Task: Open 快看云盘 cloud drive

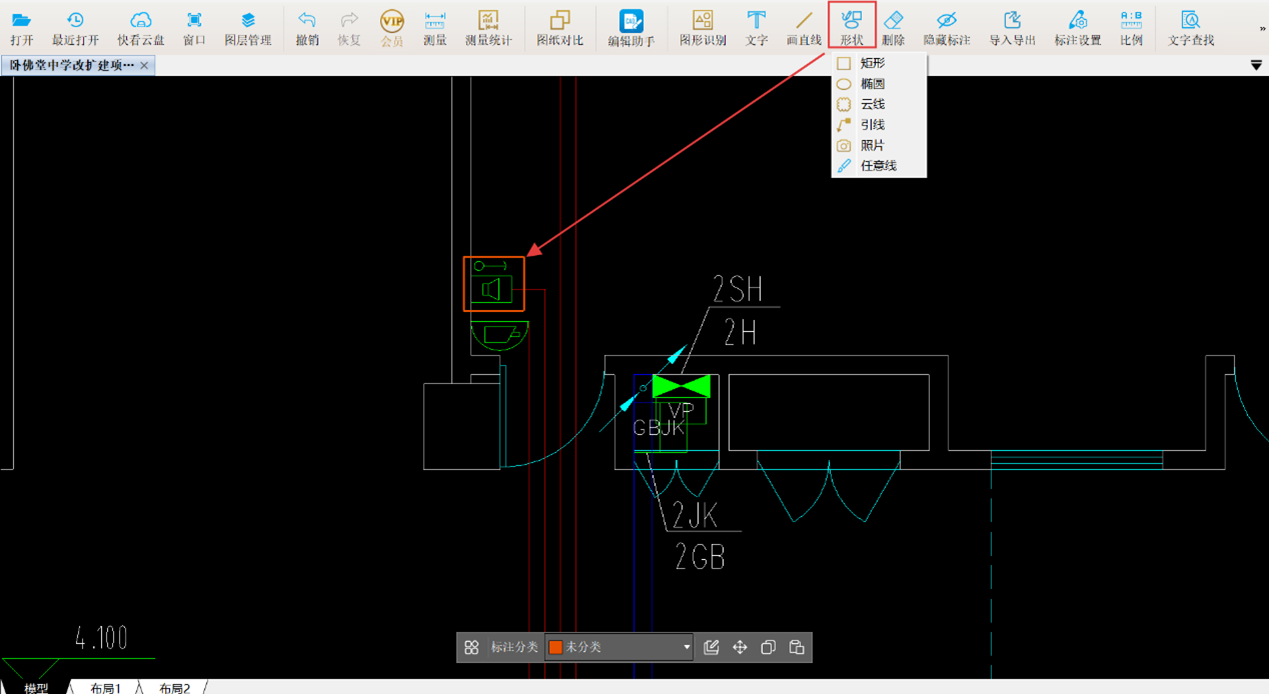Action: [141, 27]
